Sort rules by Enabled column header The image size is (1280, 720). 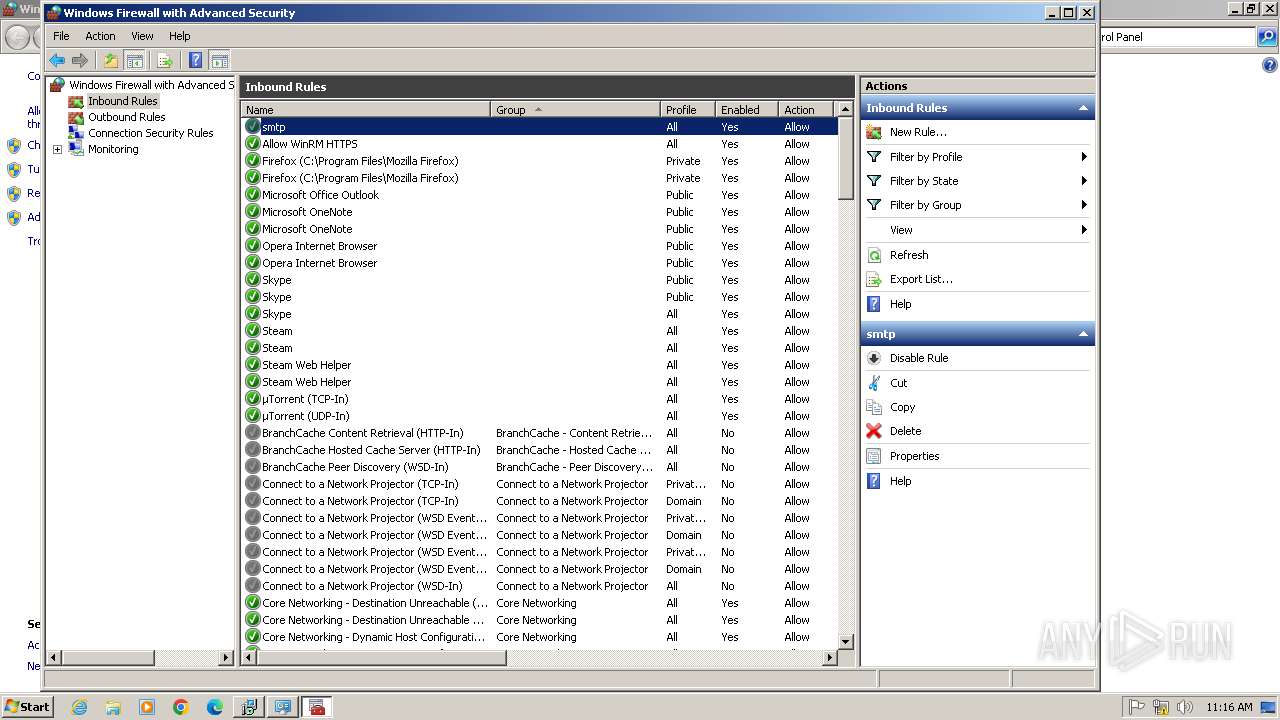[746, 110]
